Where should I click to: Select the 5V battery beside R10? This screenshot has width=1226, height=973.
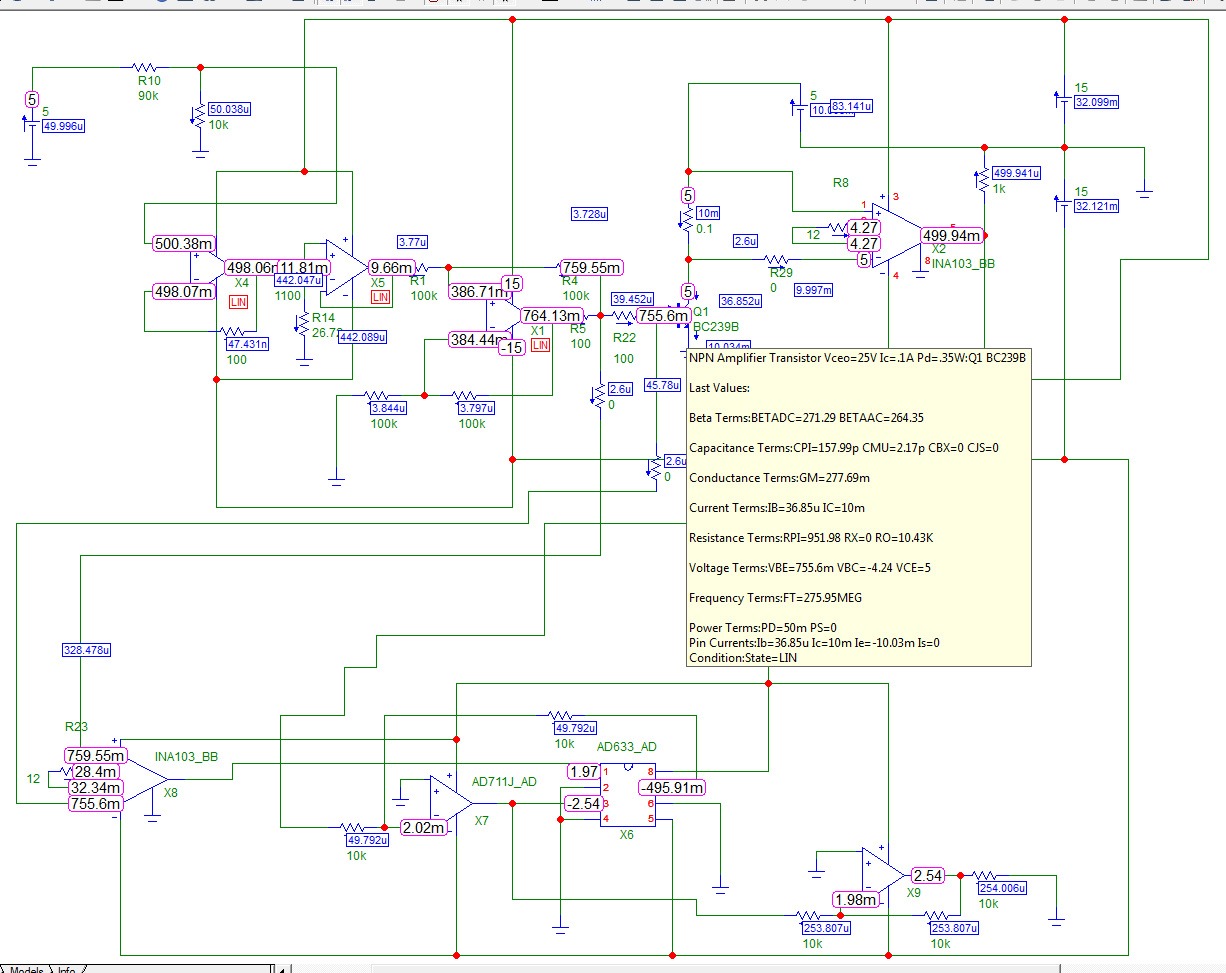tap(32, 121)
